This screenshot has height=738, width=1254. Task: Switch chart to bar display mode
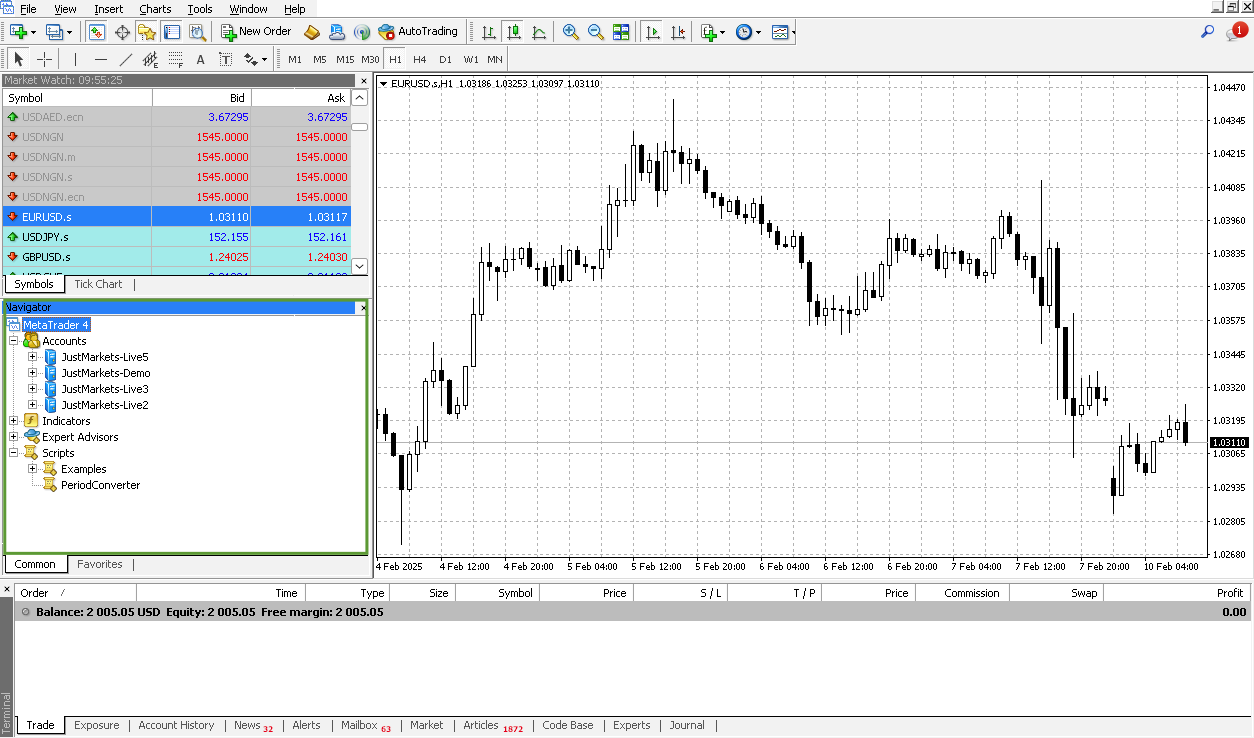click(491, 31)
